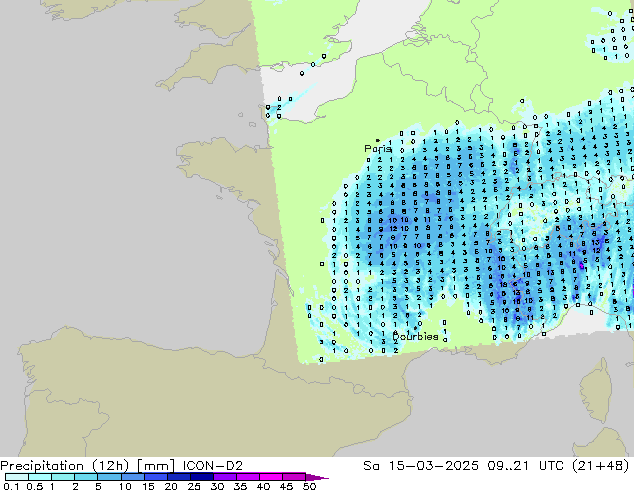634x490 pixels.
Task: Click the 'Precipitation (12h)' title text
Action: pos(65,466)
